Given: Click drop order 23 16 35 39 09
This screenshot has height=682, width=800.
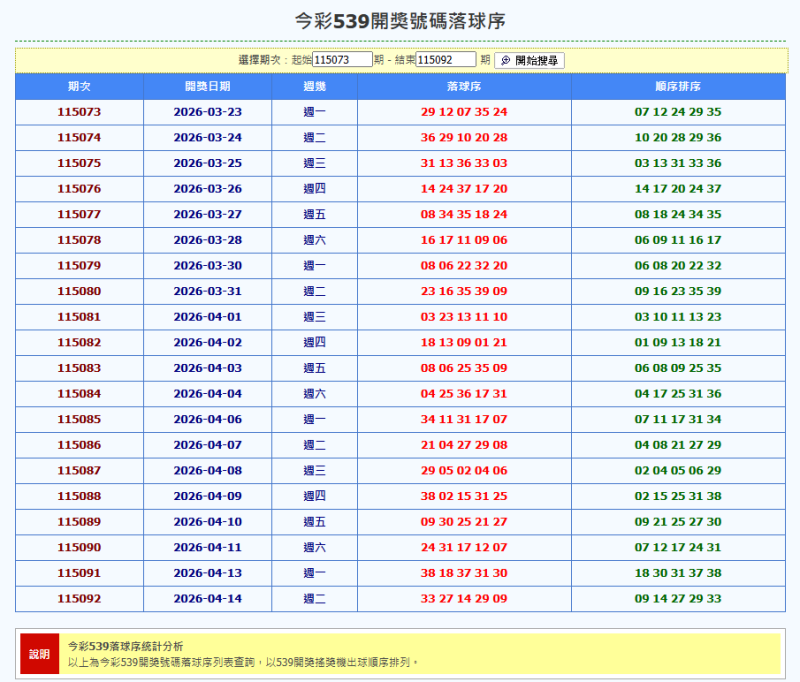Looking at the screenshot, I should 464,291.
